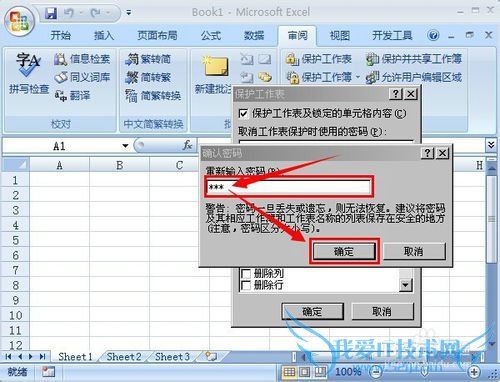Insert a new comment (新建批注)
This screenshot has width=500, height=382.
[214, 75]
